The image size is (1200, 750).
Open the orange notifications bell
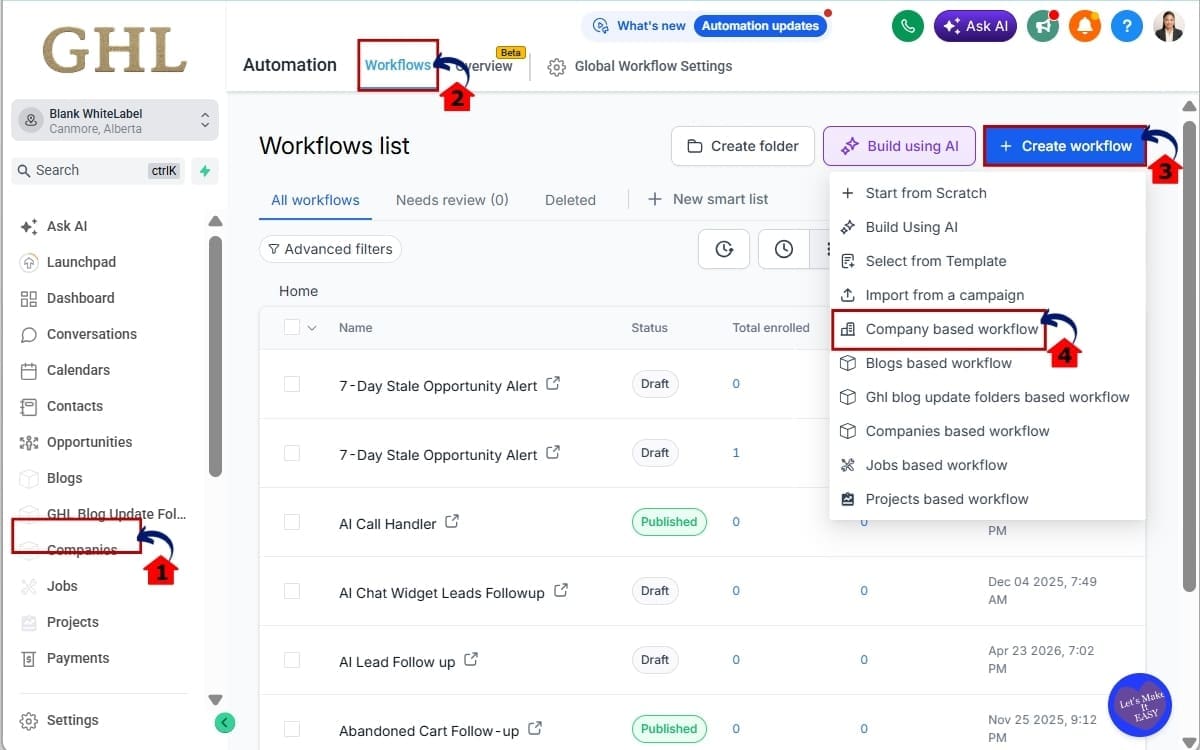click(x=1085, y=26)
